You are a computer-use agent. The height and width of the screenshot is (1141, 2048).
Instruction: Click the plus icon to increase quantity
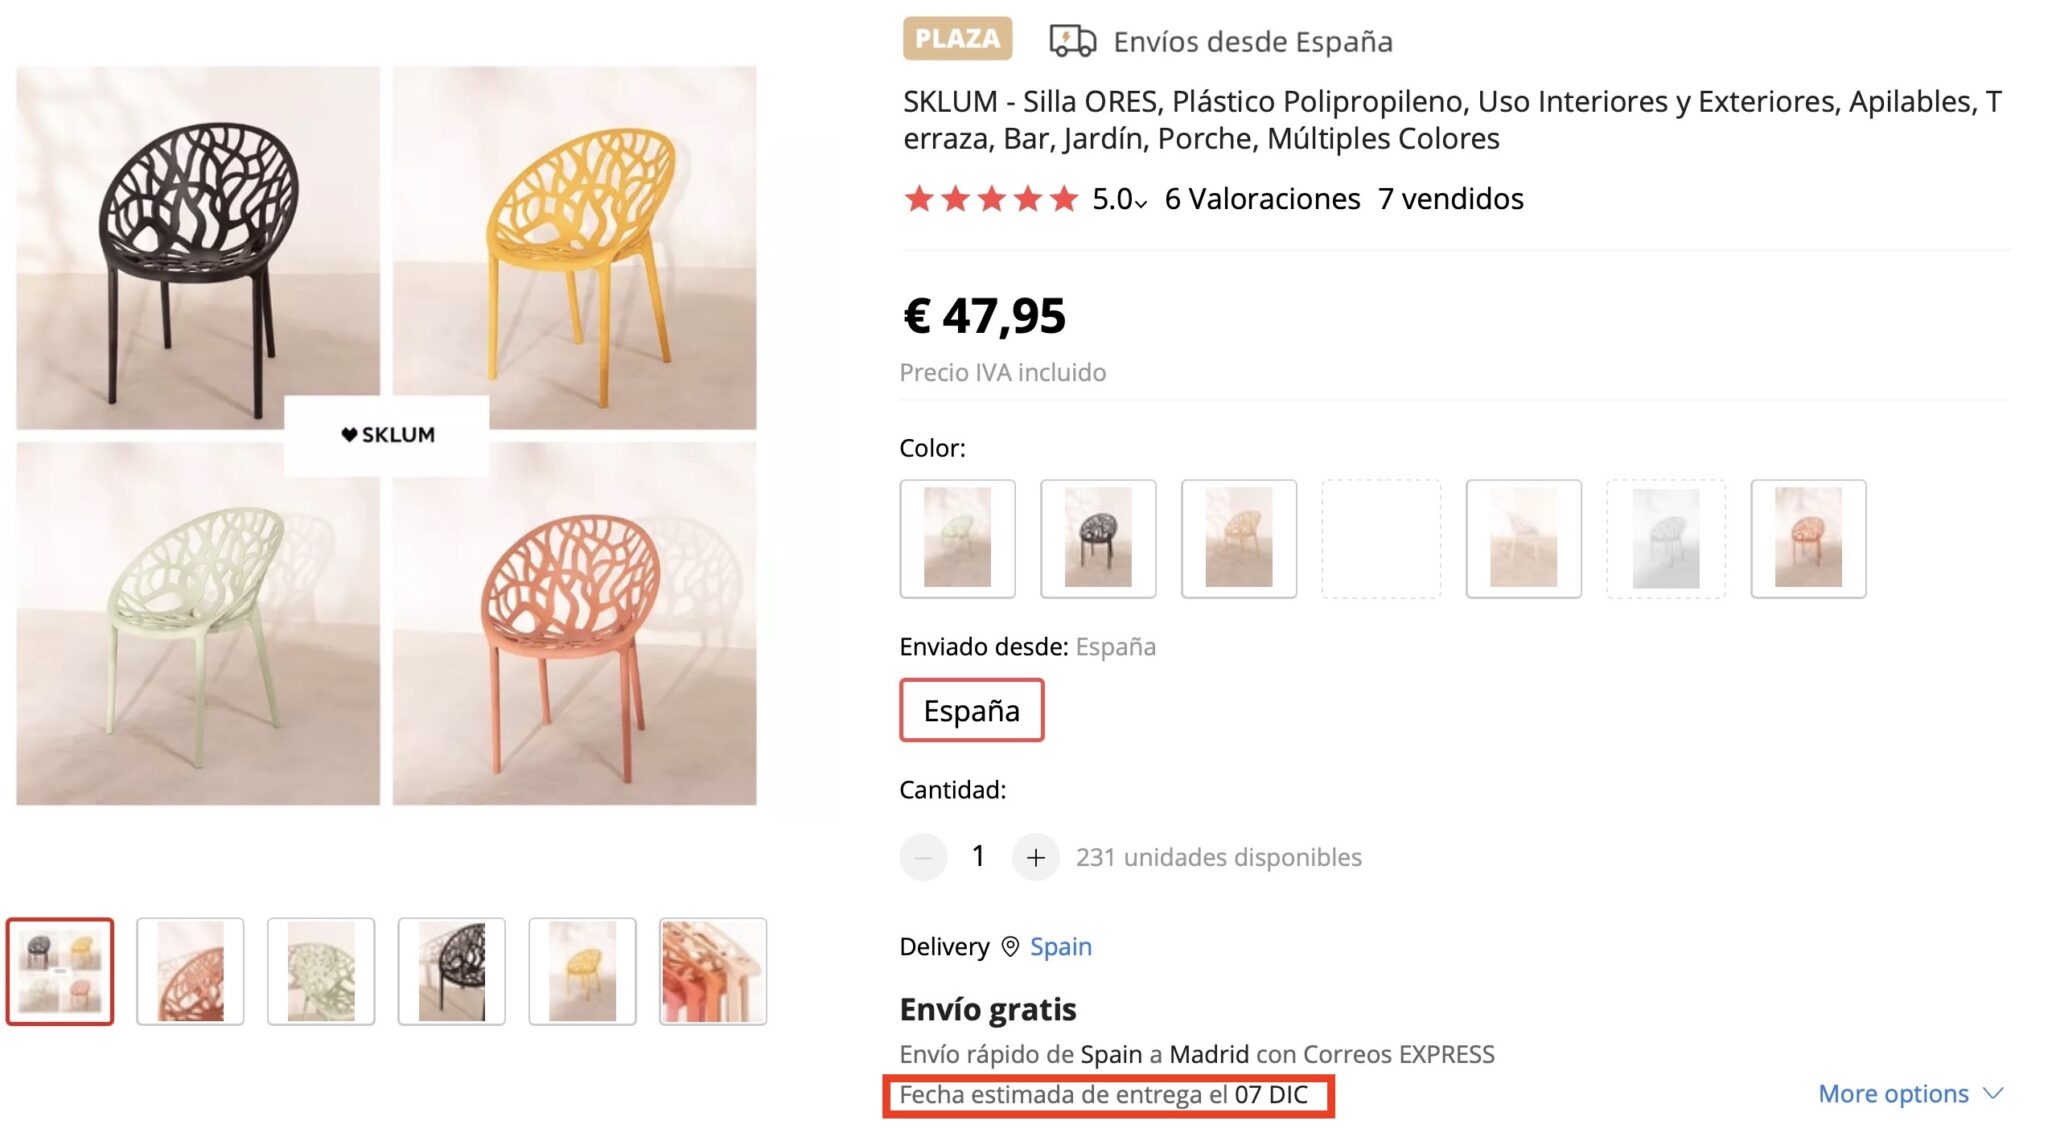1036,856
